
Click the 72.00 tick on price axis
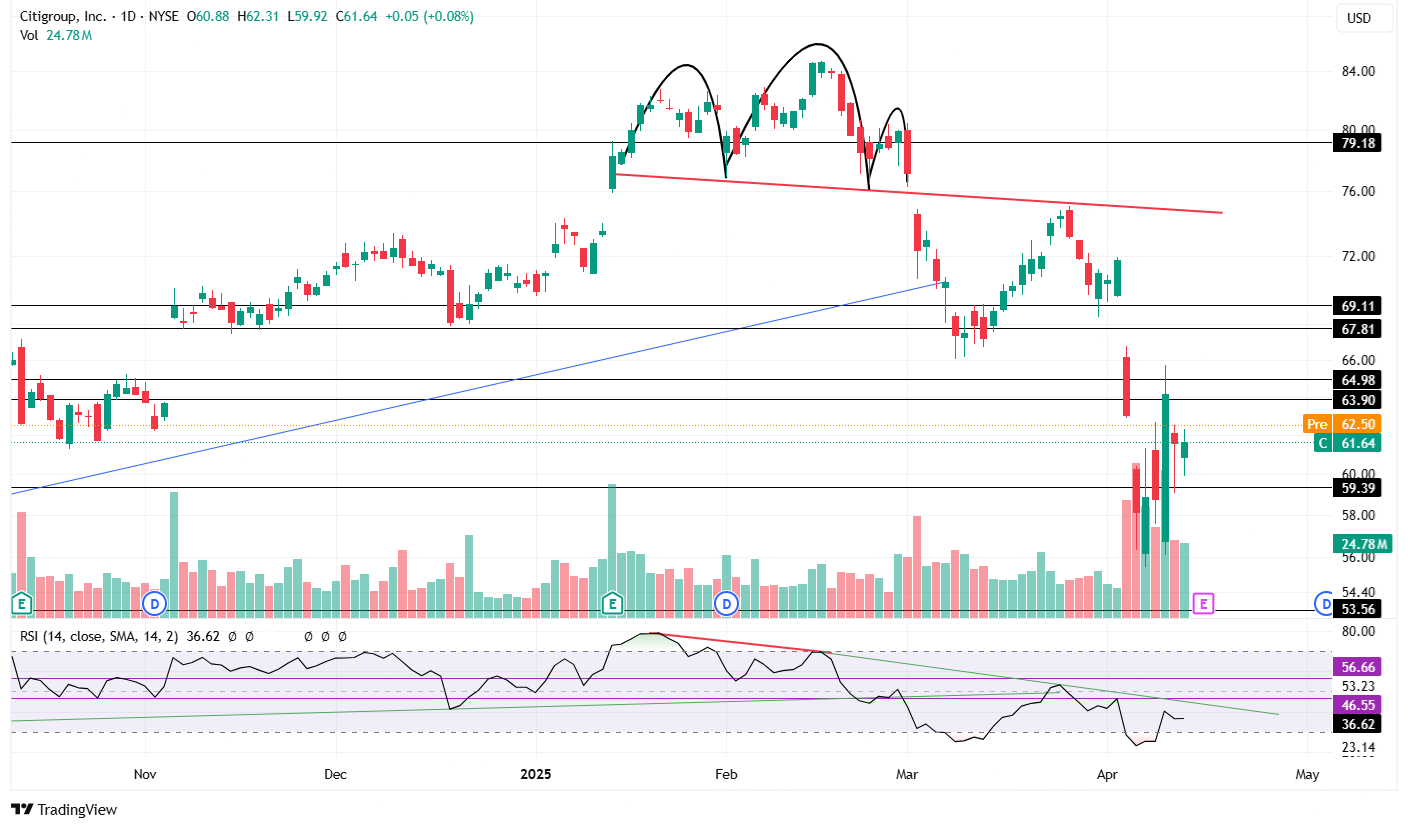click(1359, 257)
